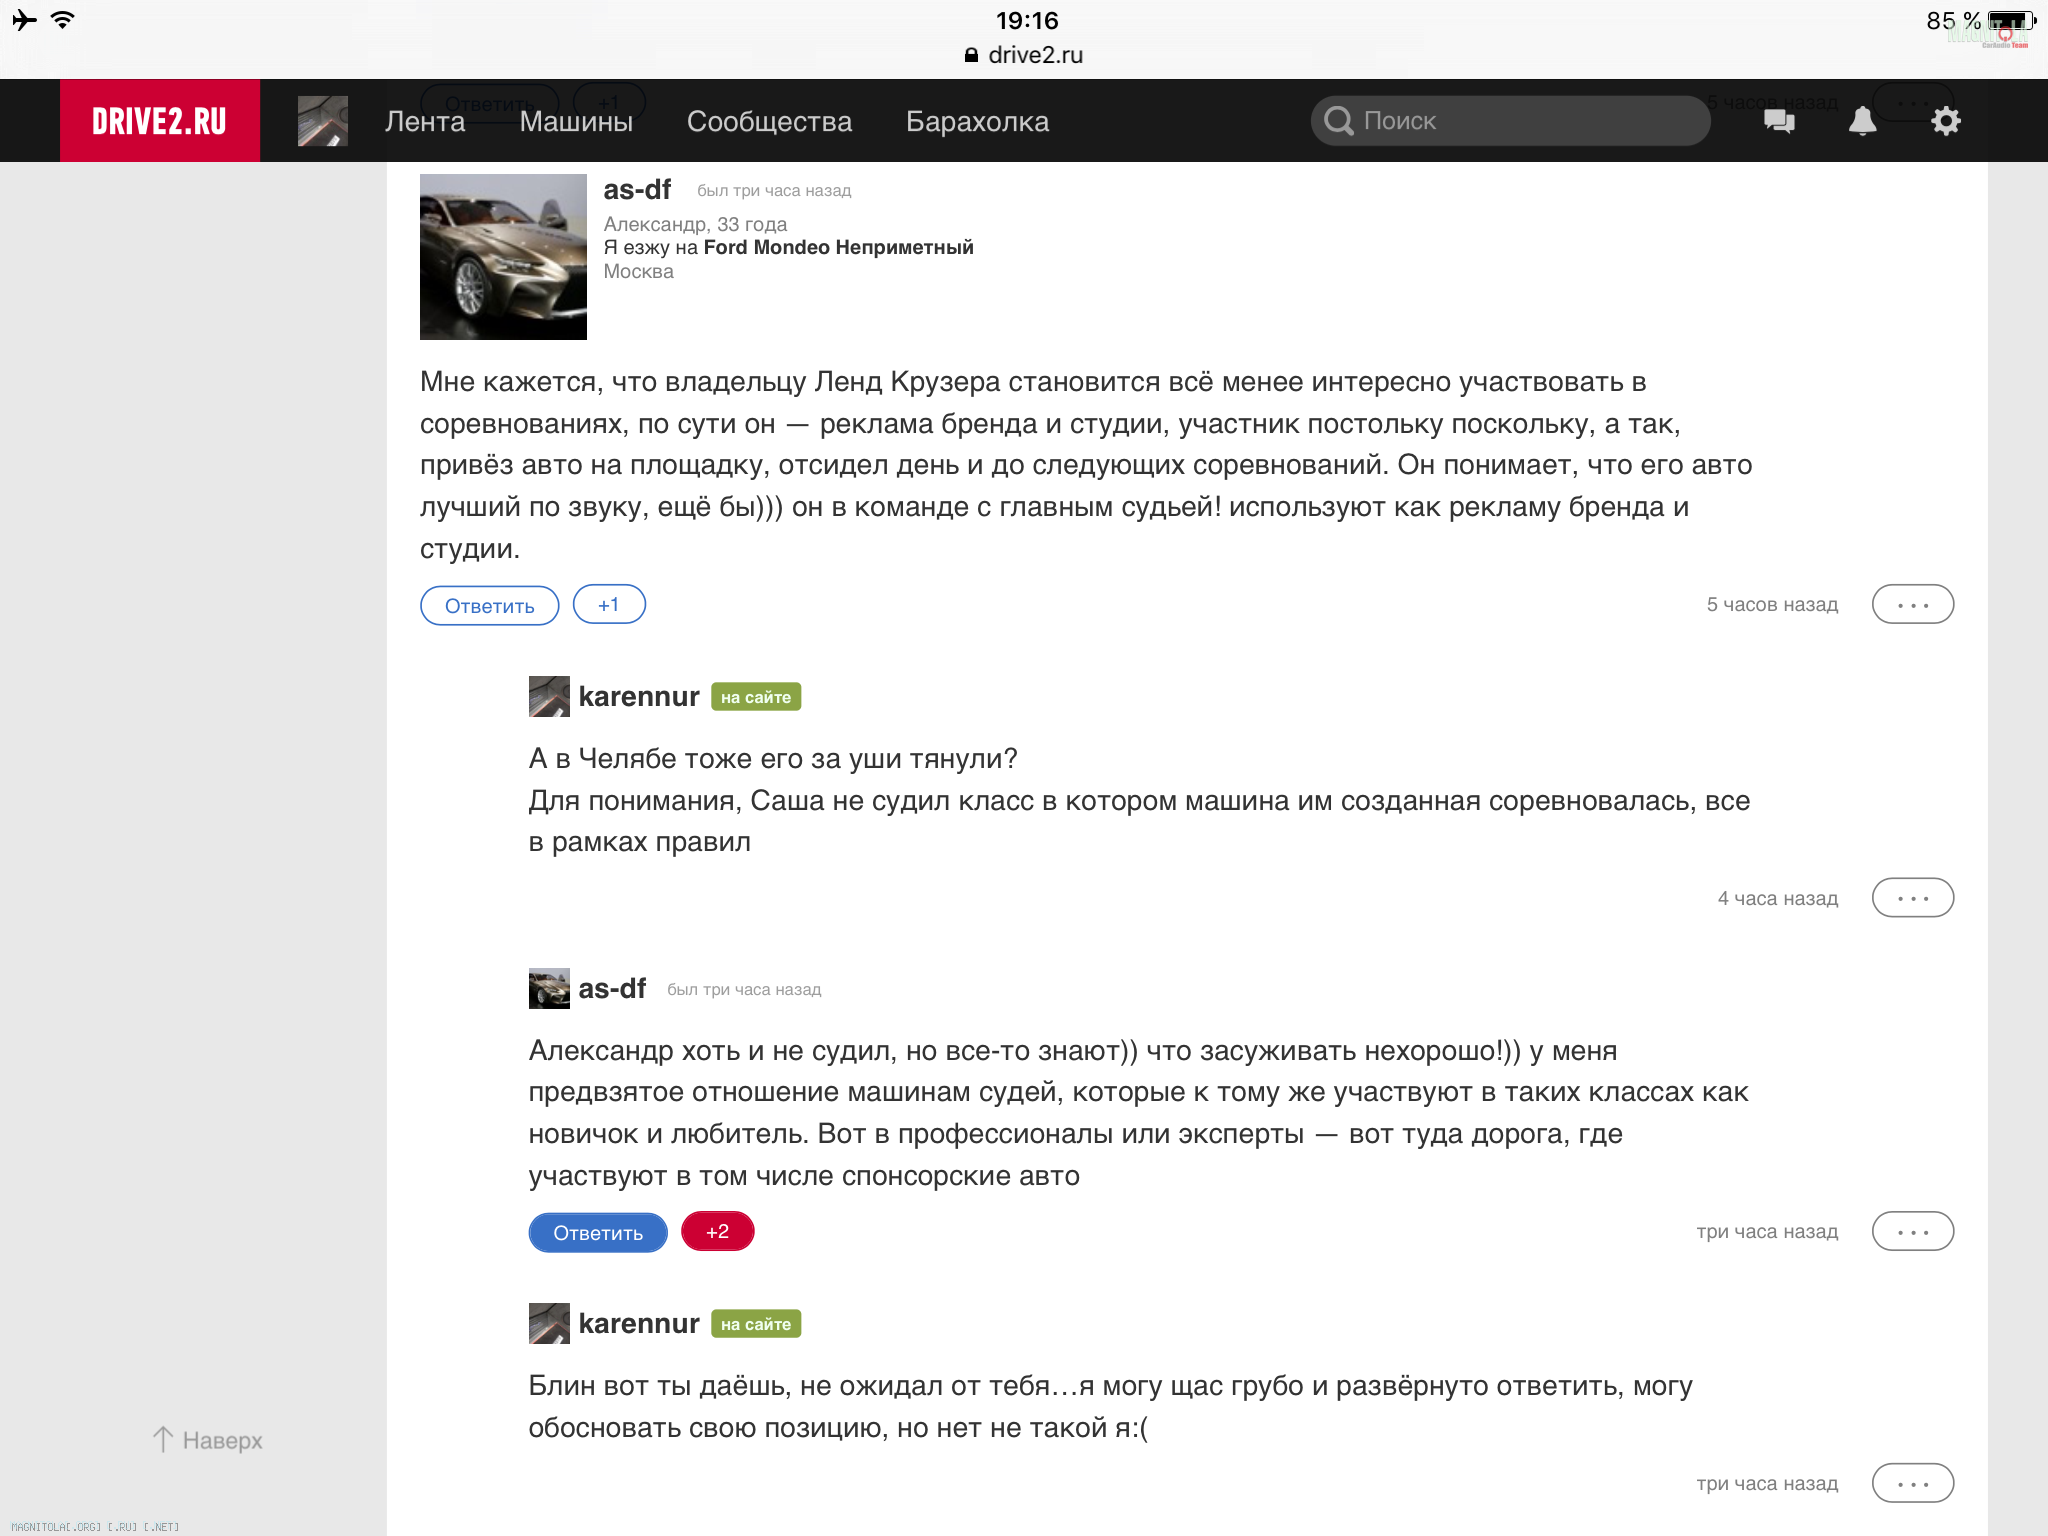Toggle the +1 like on as-df's comment

tap(609, 605)
